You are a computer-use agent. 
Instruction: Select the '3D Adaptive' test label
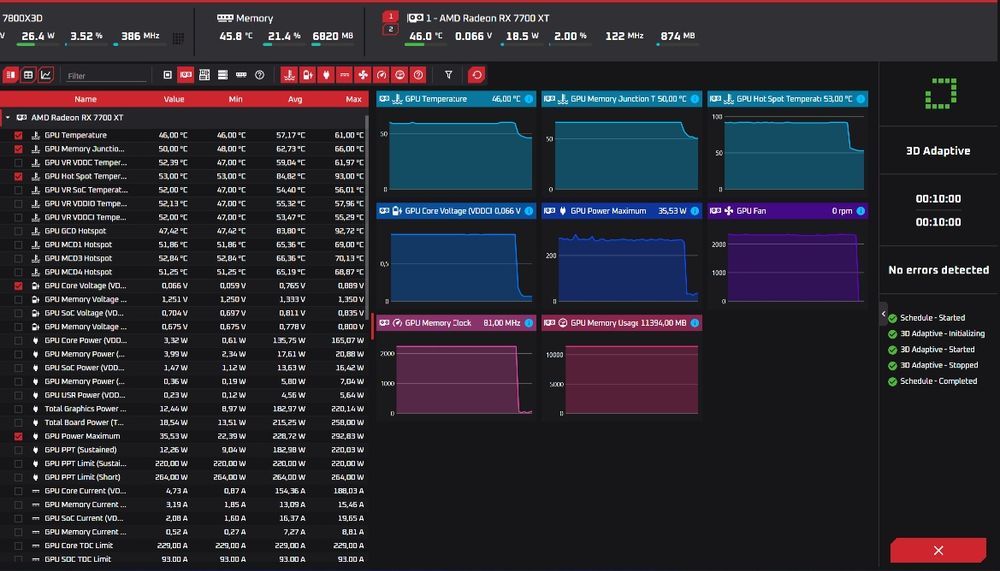coord(938,151)
